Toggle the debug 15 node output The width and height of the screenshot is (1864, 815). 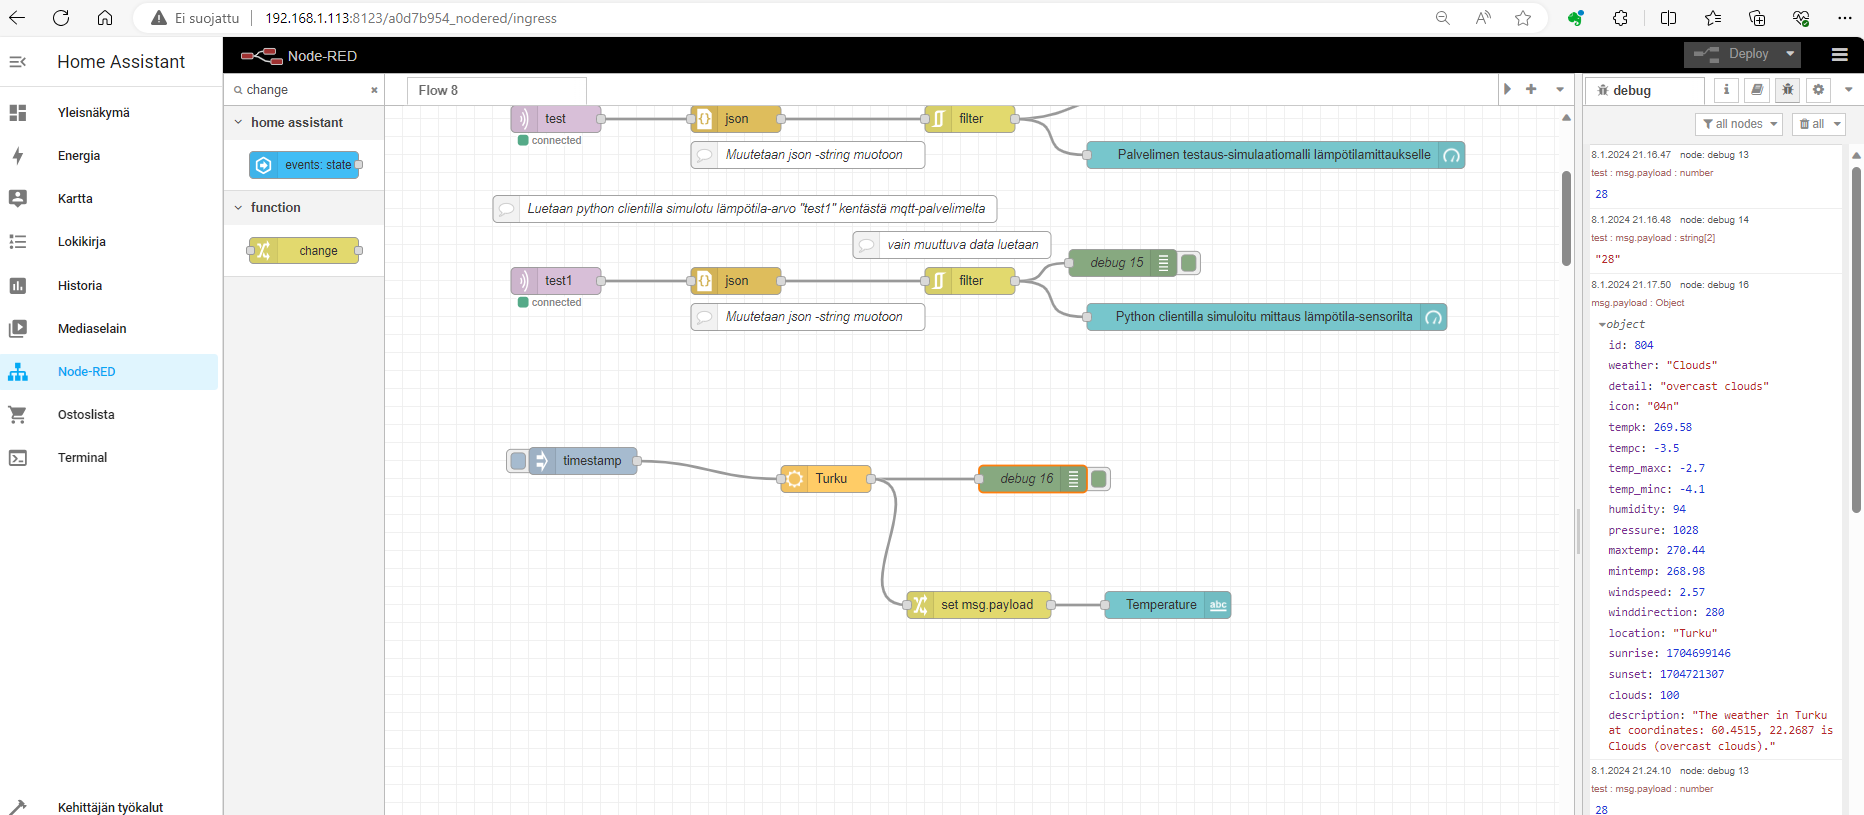(1189, 263)
